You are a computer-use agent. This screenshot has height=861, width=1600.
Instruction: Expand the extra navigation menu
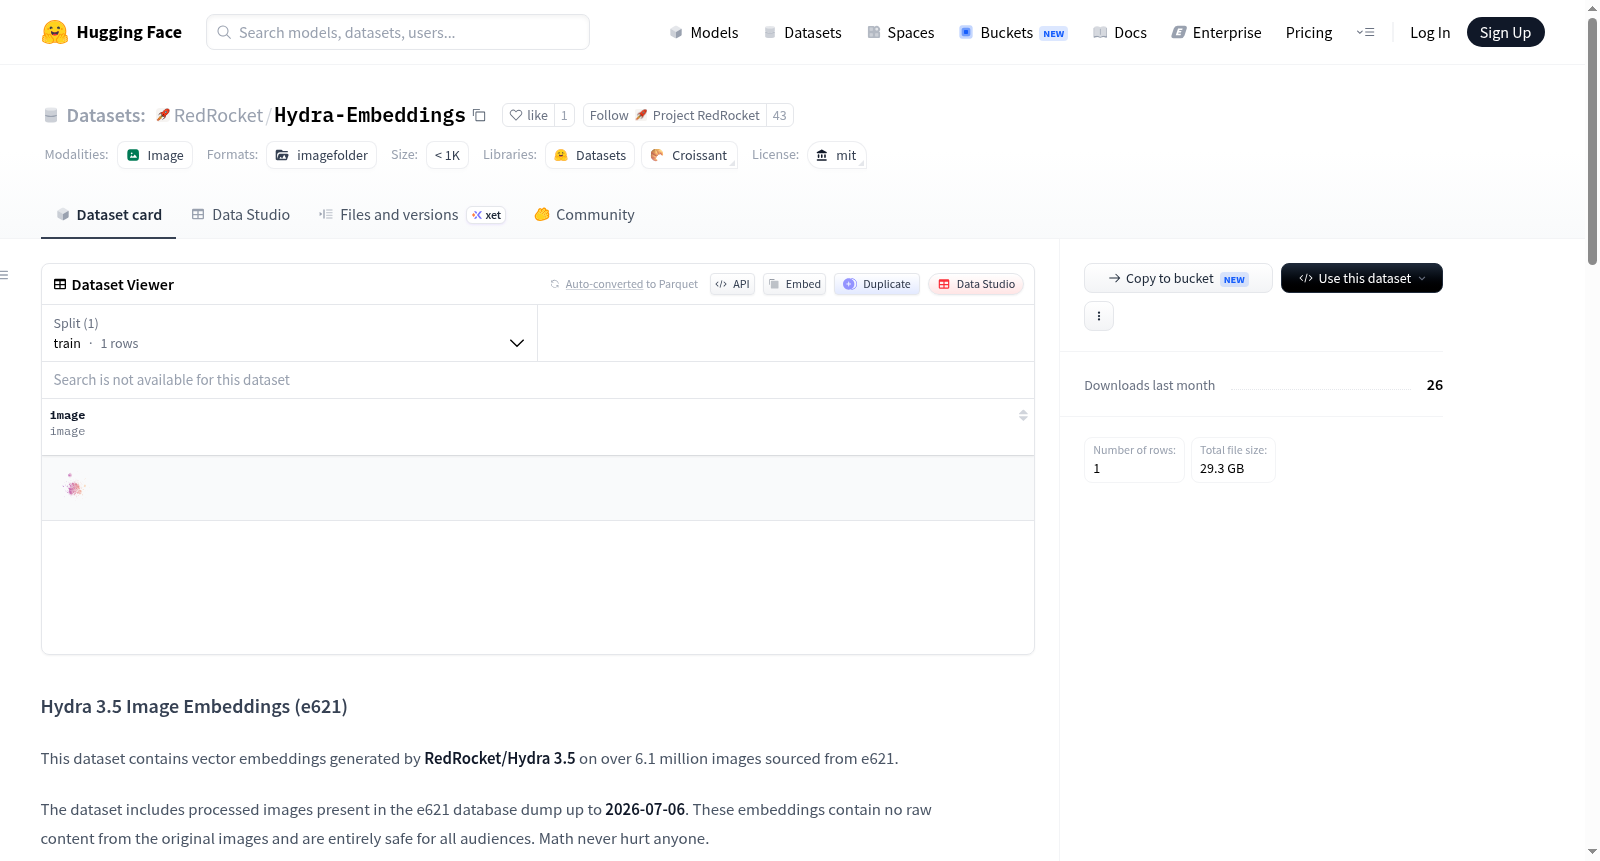click(1365, 32)
